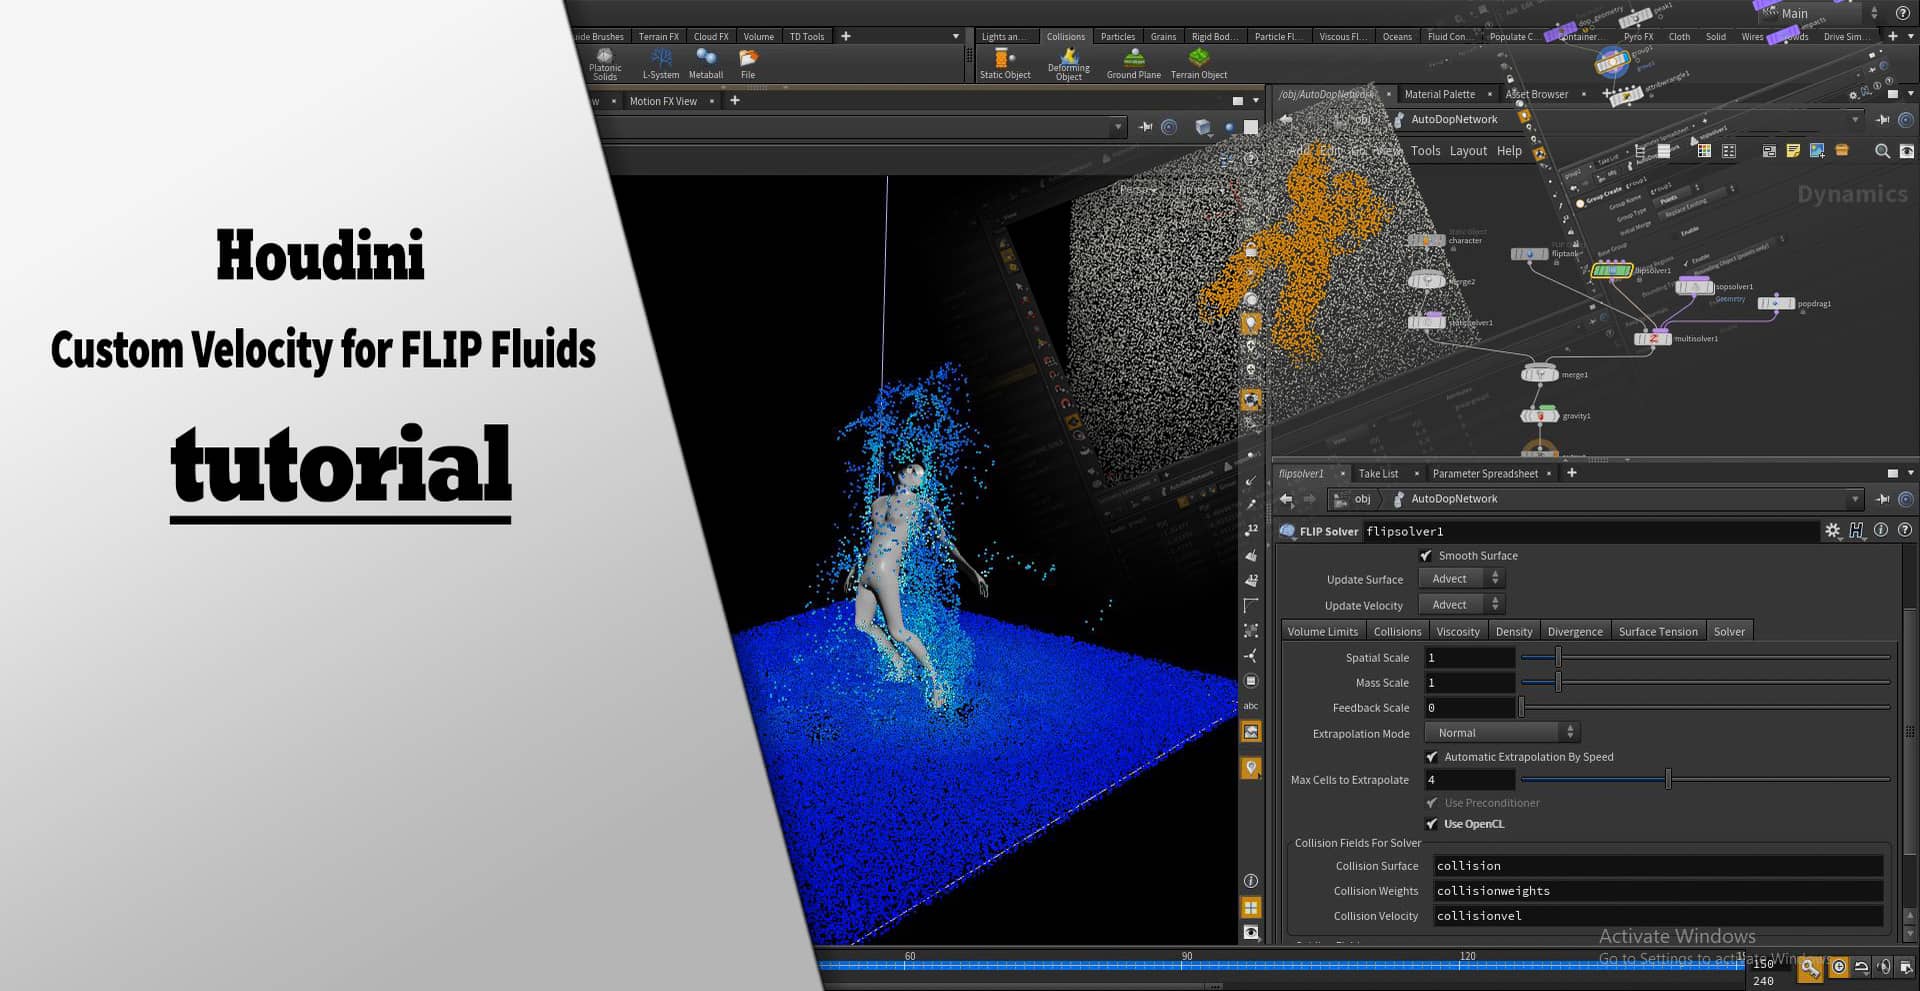
Task: Toggle Automatic Extrapolation By Speed checkbox
Action: [1432, 757]
